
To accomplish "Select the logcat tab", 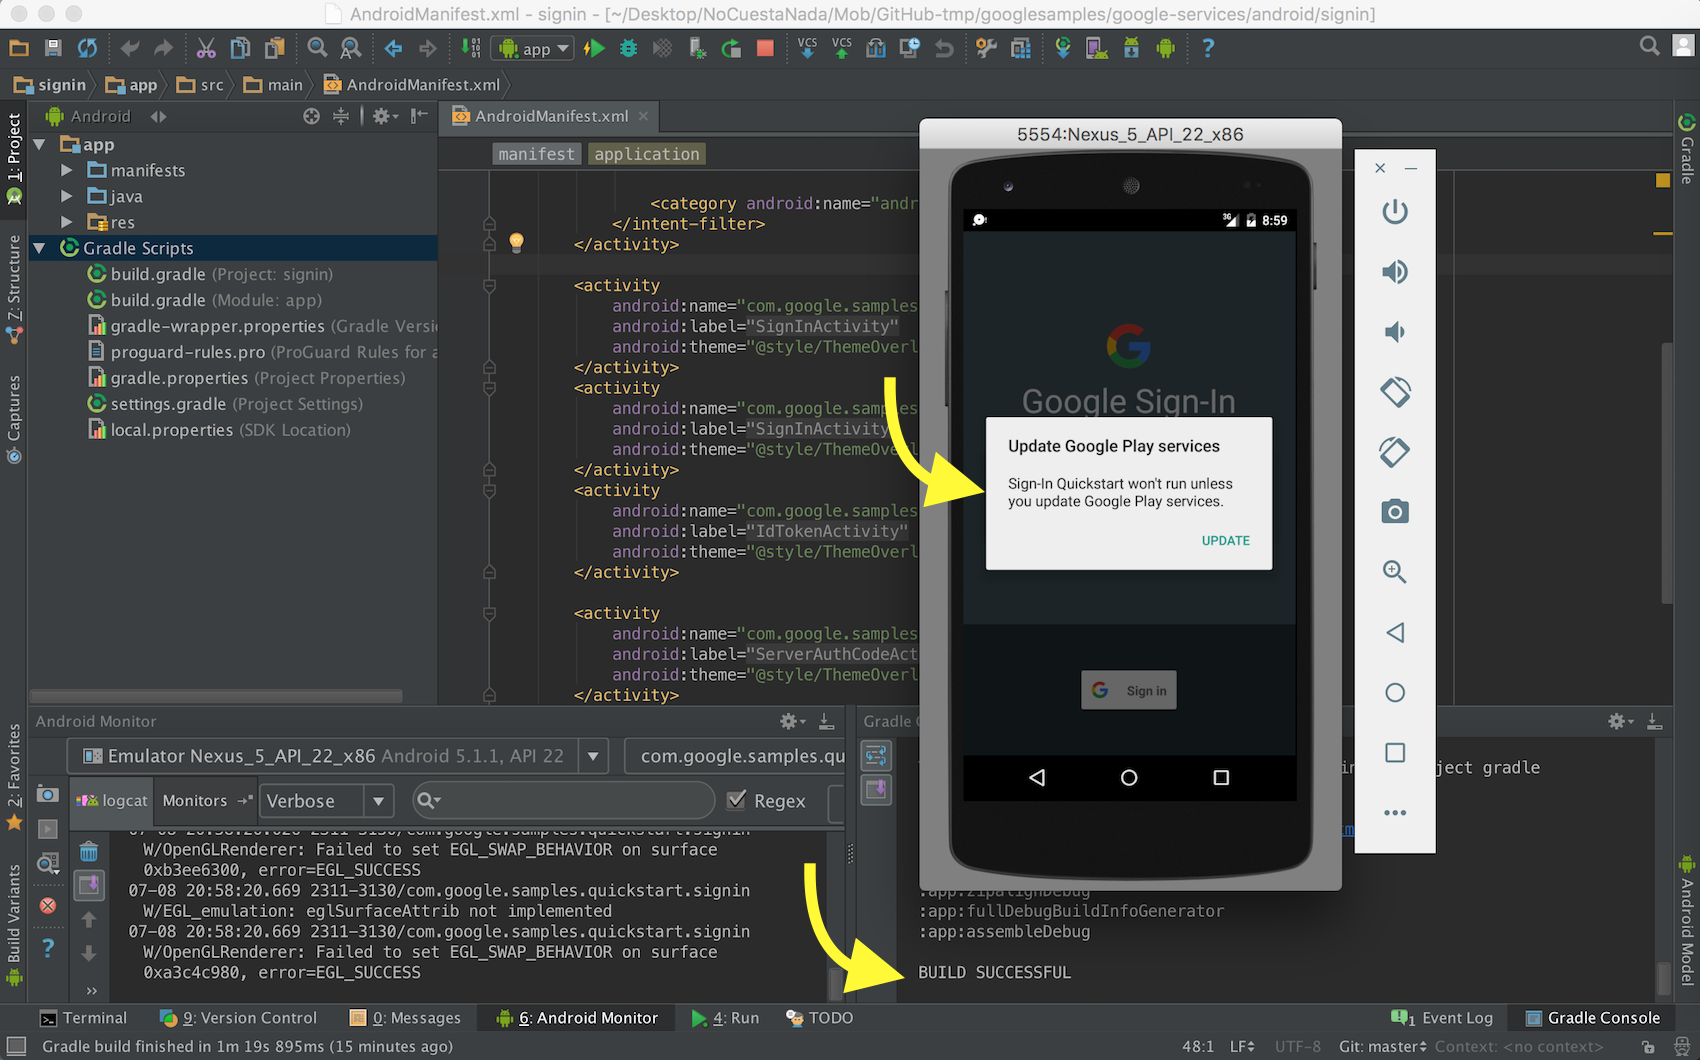I will pyautogui.click(x=113, y=800).
